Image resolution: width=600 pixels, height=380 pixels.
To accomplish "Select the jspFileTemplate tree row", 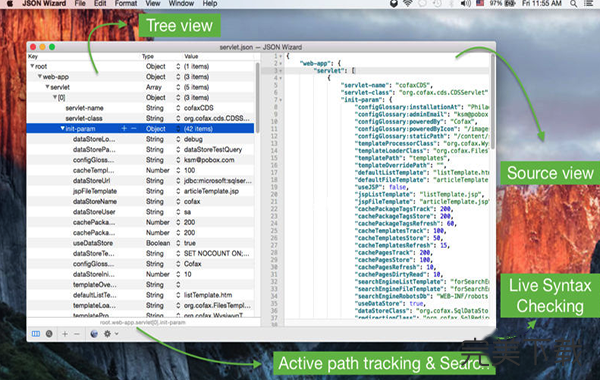I will (140, 191).
